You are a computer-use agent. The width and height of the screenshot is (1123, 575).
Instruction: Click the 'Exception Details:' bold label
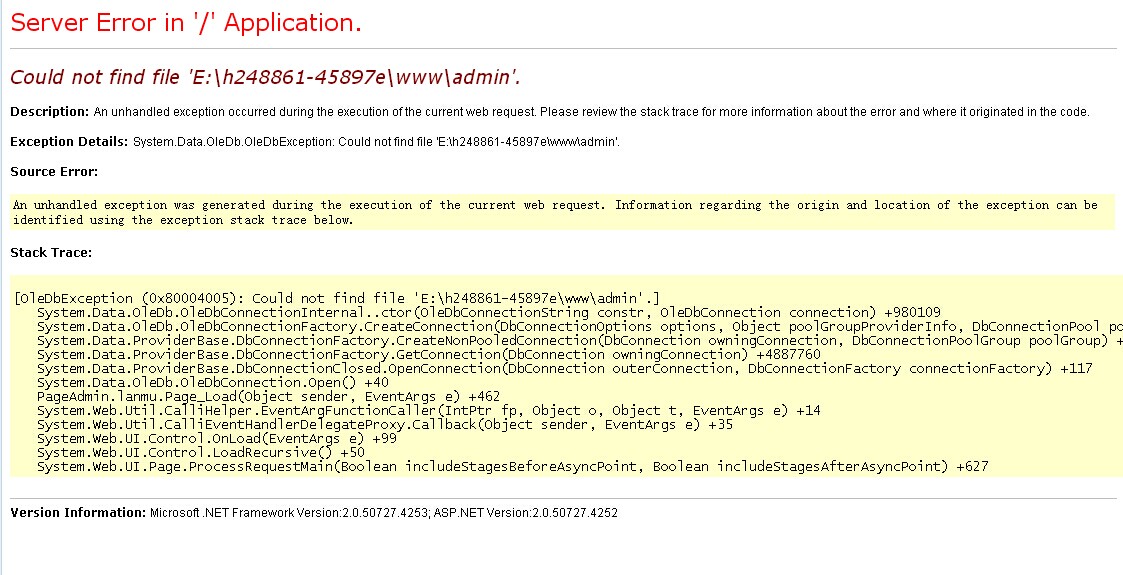tap(69, 142)
